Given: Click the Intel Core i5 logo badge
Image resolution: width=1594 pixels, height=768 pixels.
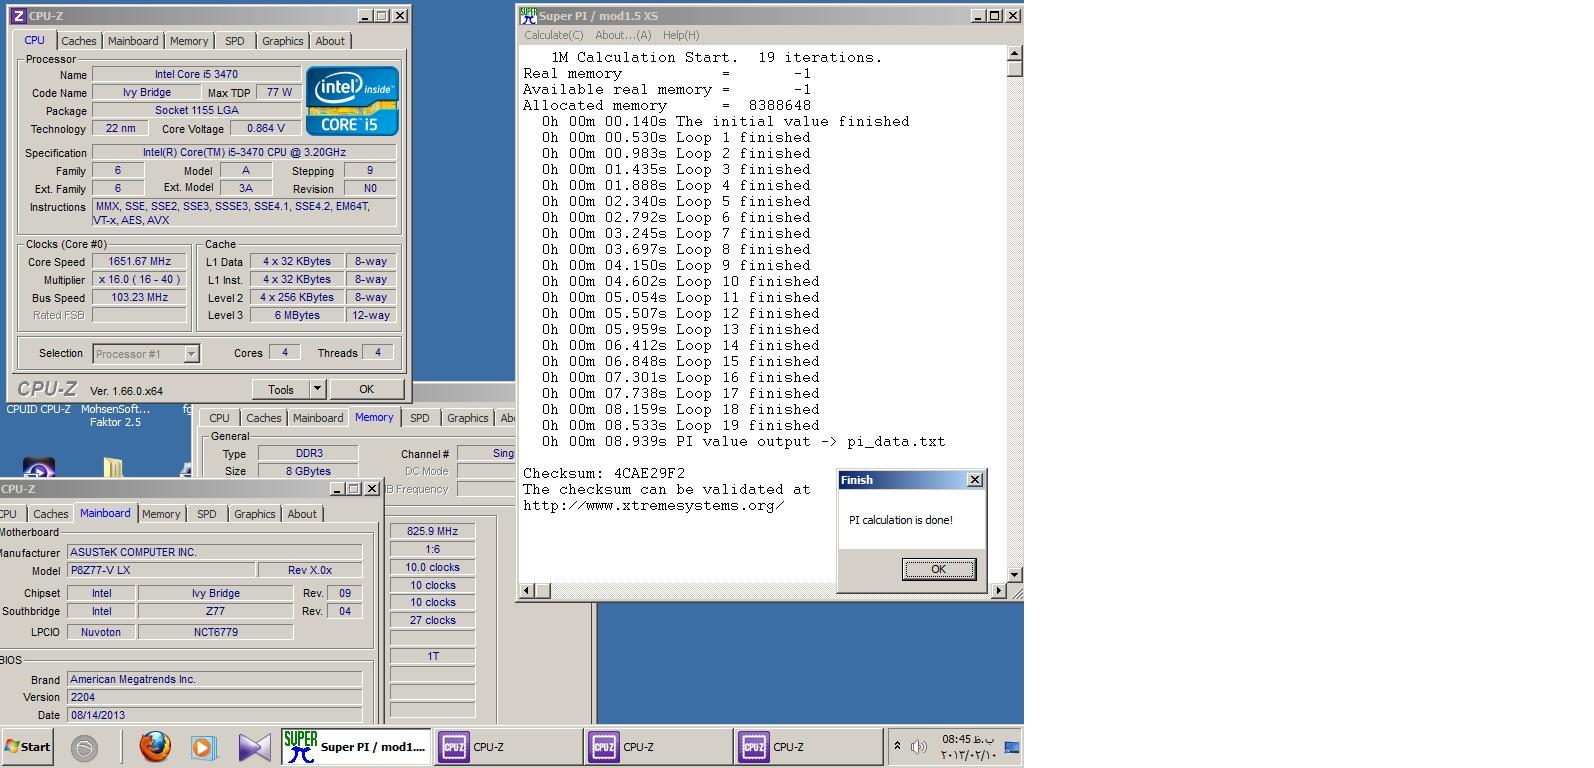Looking at the screenshot, I should coord(352,101).
